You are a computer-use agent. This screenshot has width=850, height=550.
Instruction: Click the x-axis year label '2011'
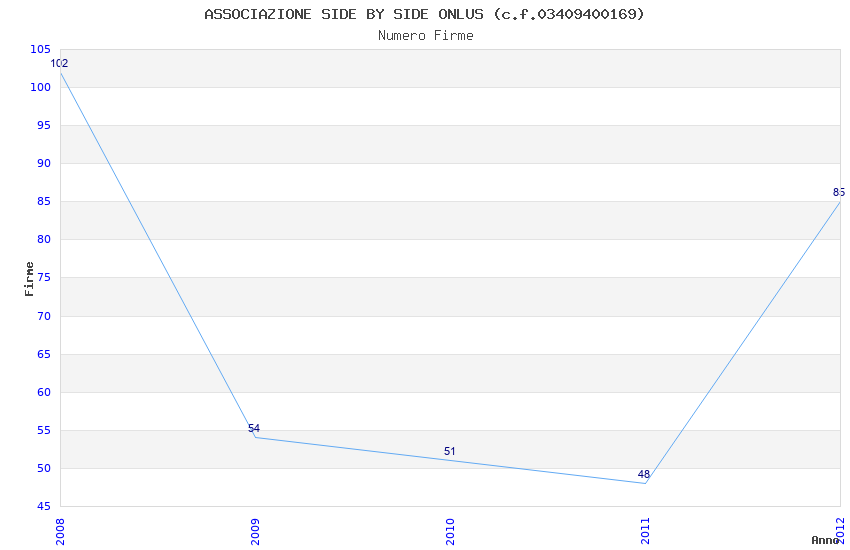pos(645,531)
